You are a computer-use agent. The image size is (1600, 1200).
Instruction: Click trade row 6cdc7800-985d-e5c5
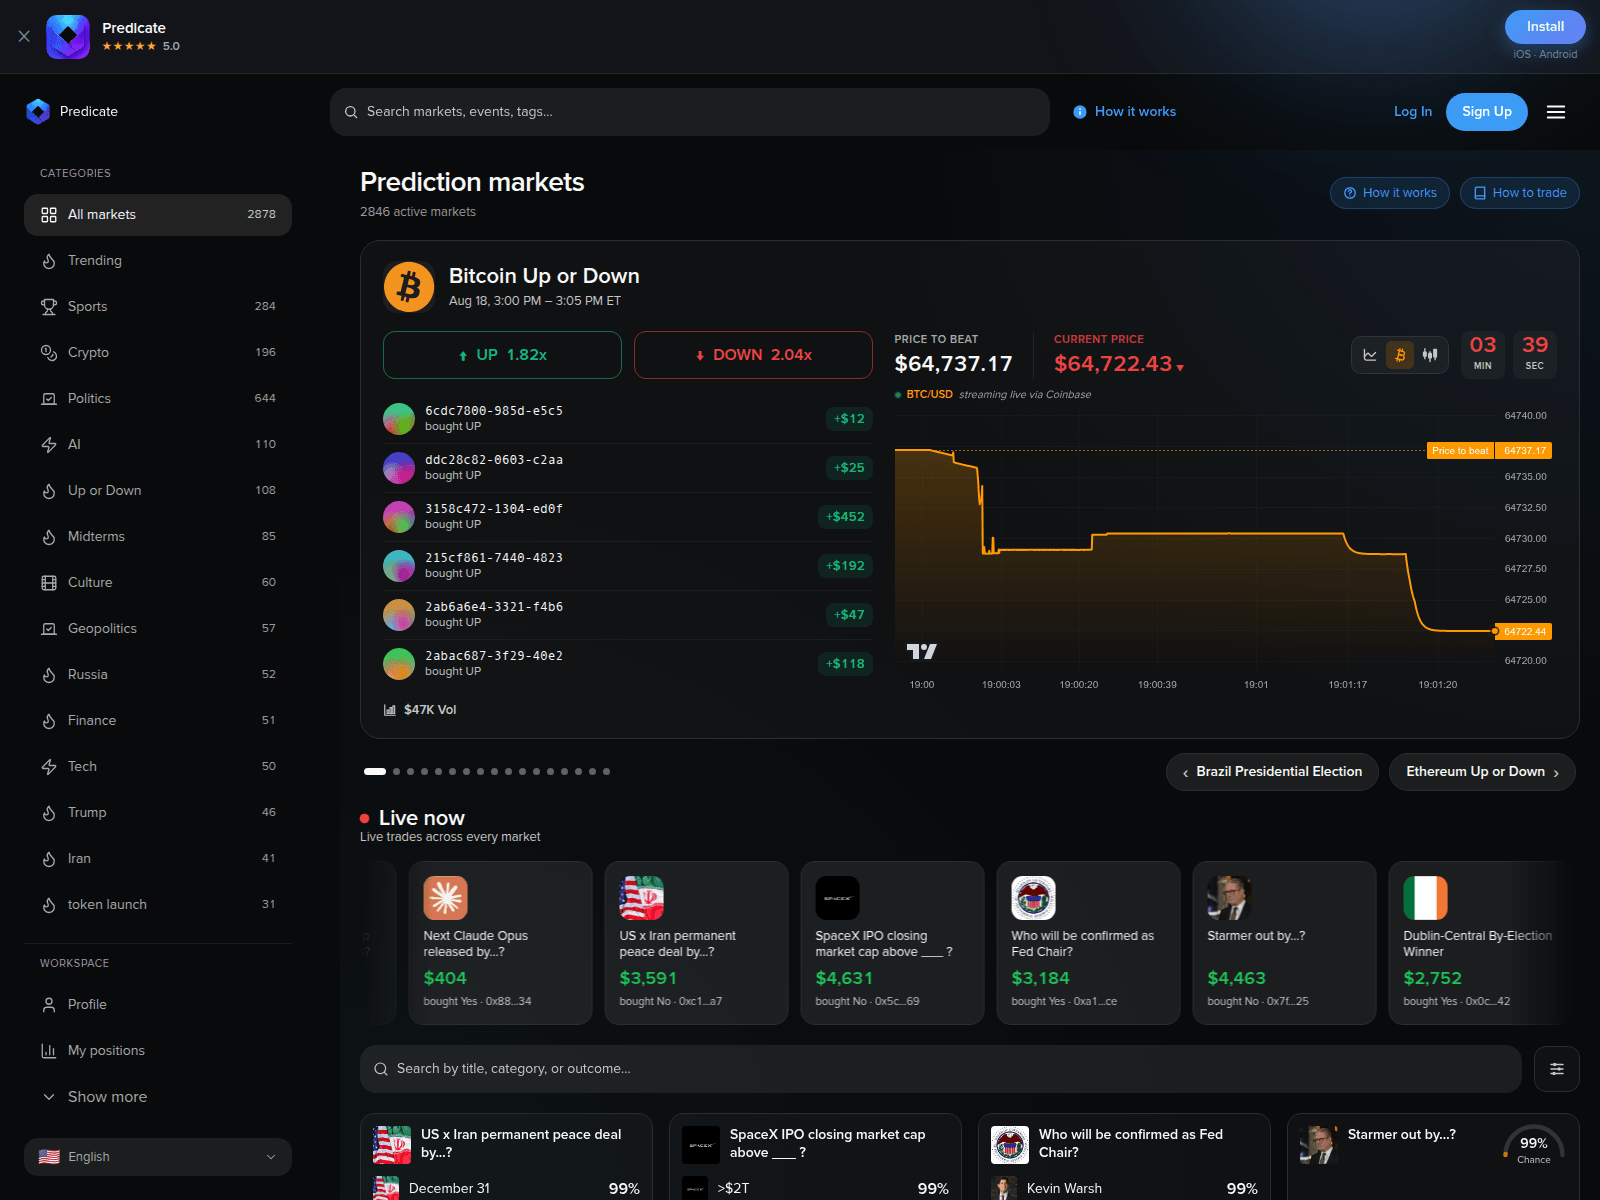click(628, 419)
